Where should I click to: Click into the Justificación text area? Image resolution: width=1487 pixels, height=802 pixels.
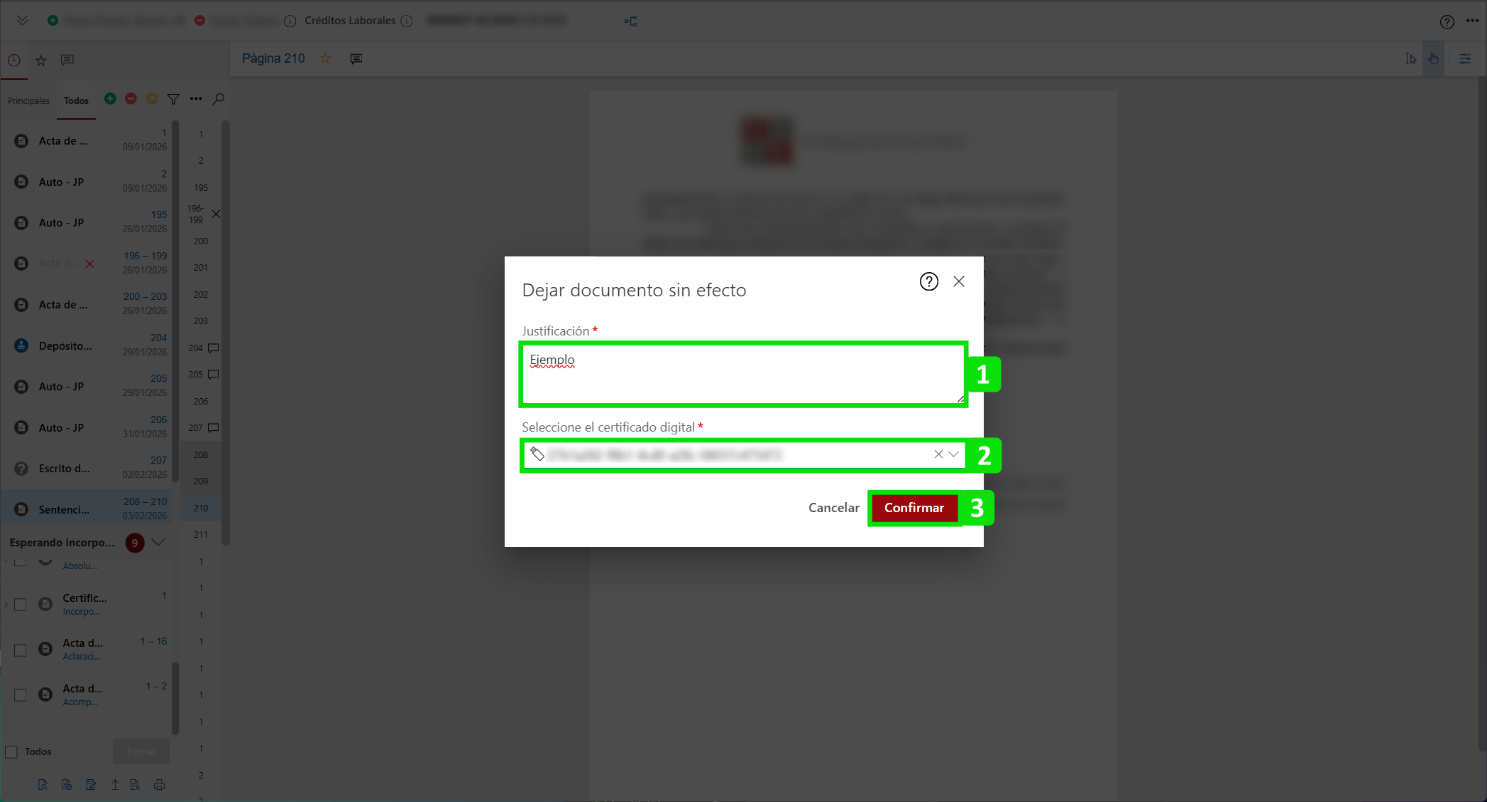[742, 375]
